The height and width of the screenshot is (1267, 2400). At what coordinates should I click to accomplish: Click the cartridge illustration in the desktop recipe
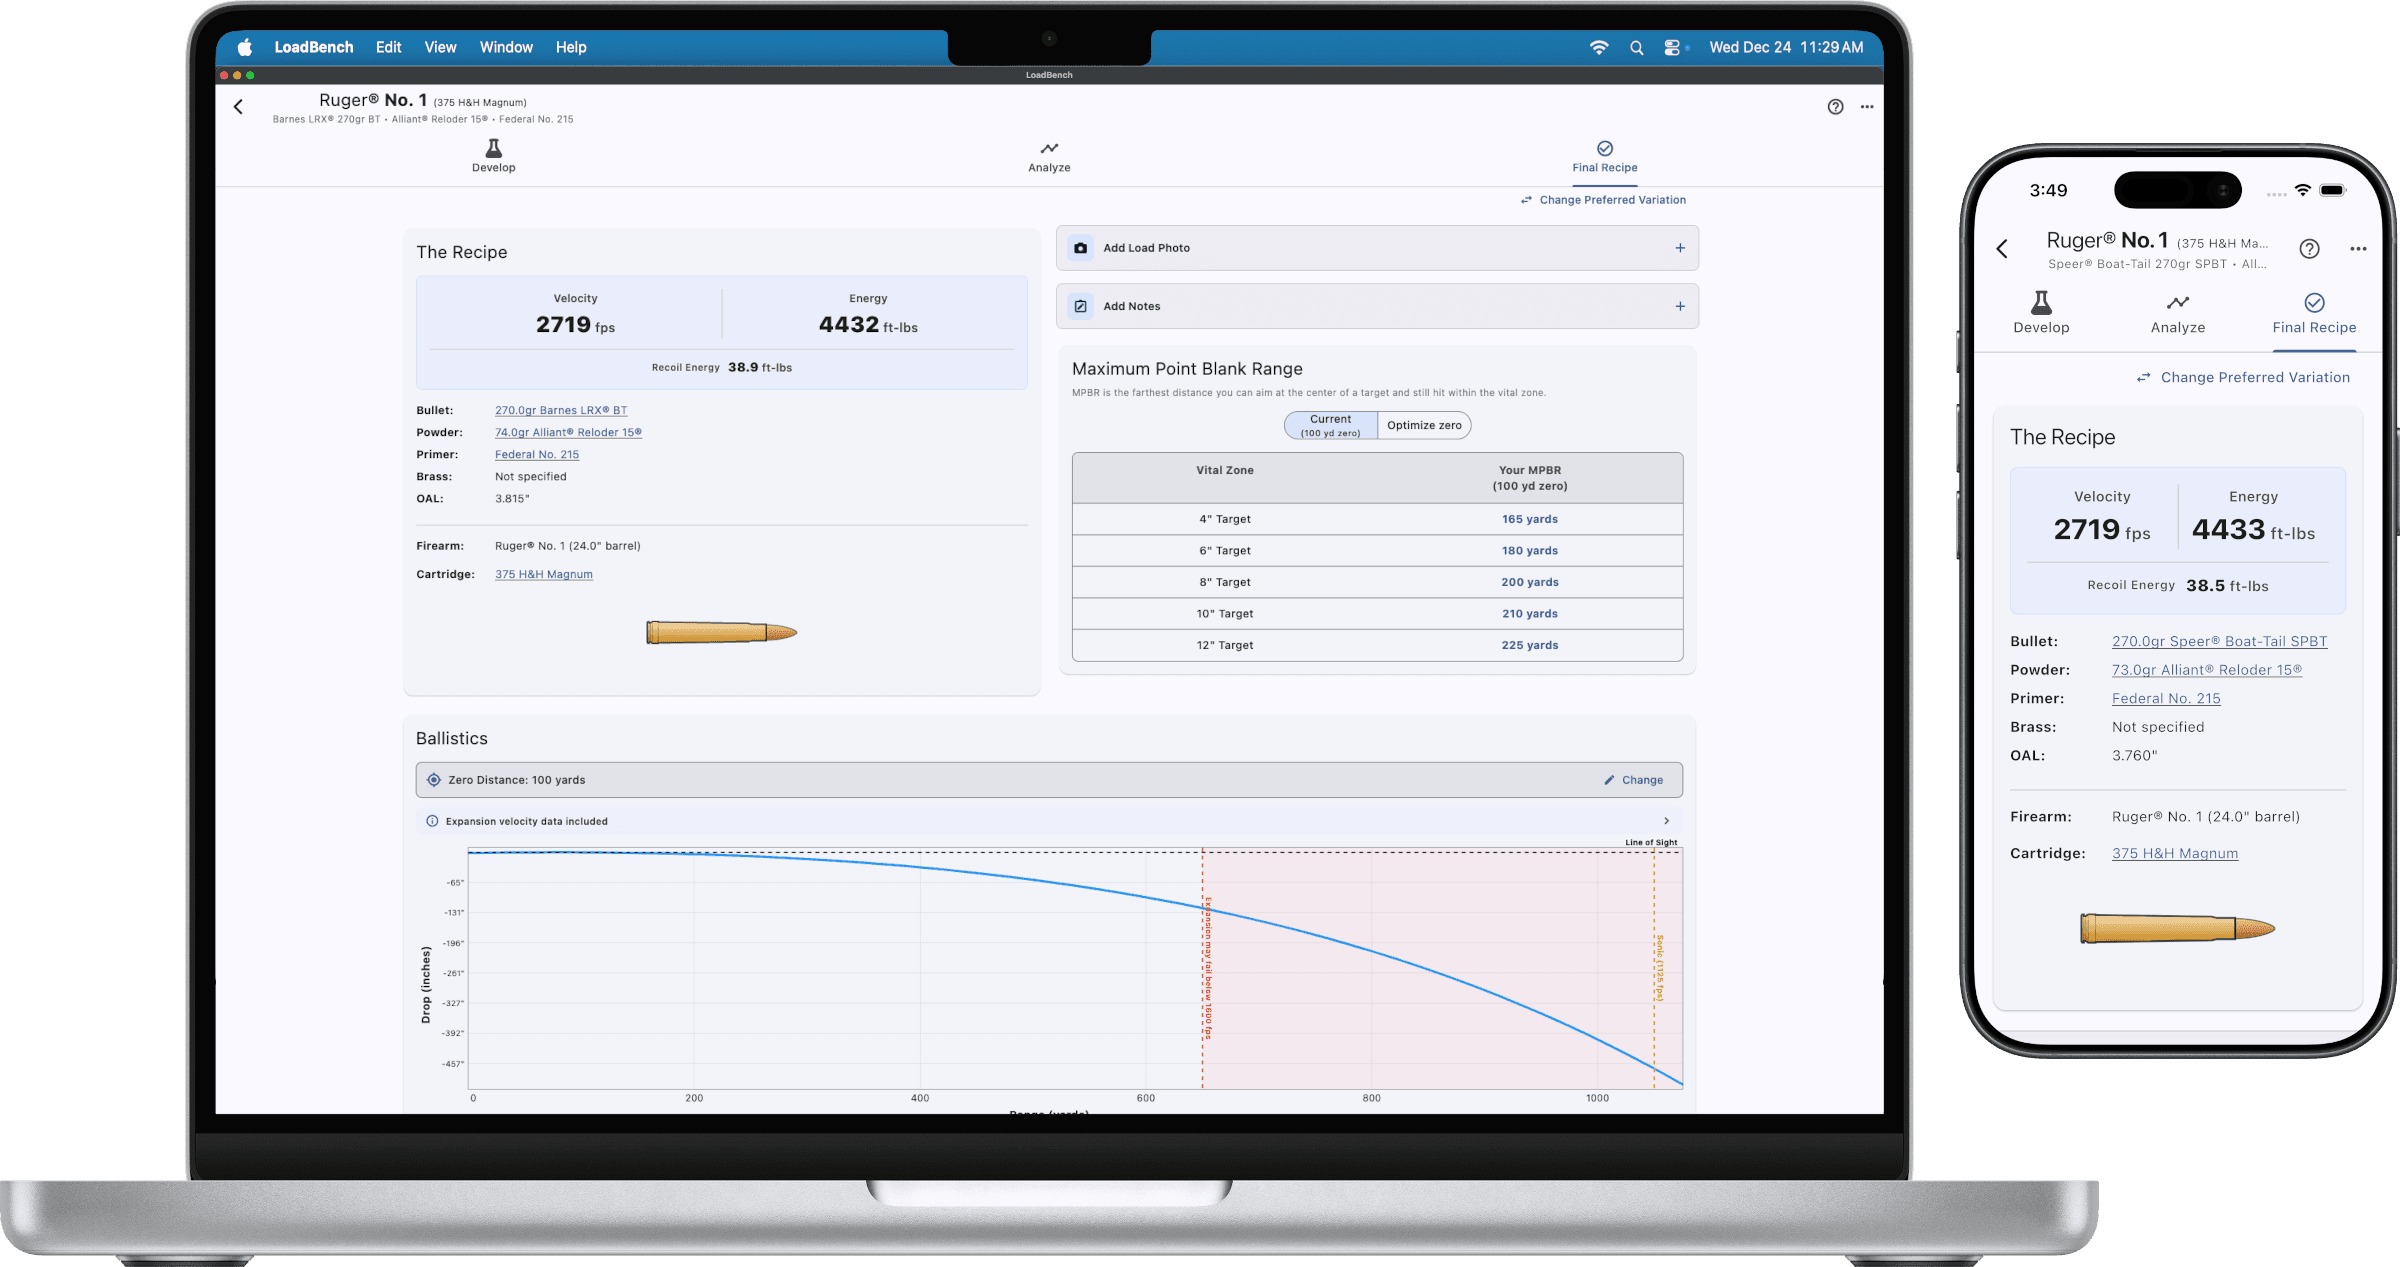pos(721,632)
